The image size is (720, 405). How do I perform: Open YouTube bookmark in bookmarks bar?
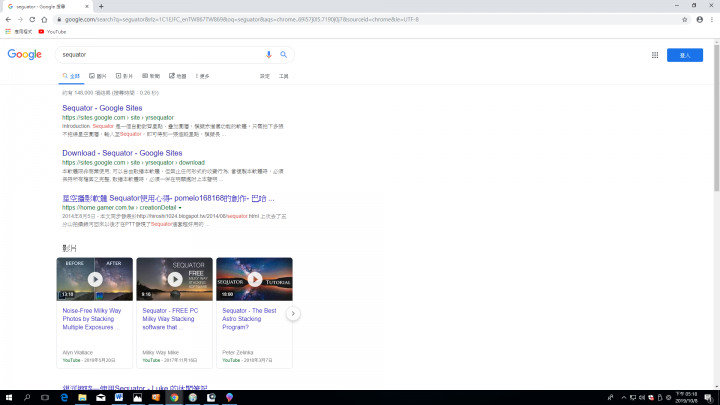pyautogui.click(x=52, y=32)
